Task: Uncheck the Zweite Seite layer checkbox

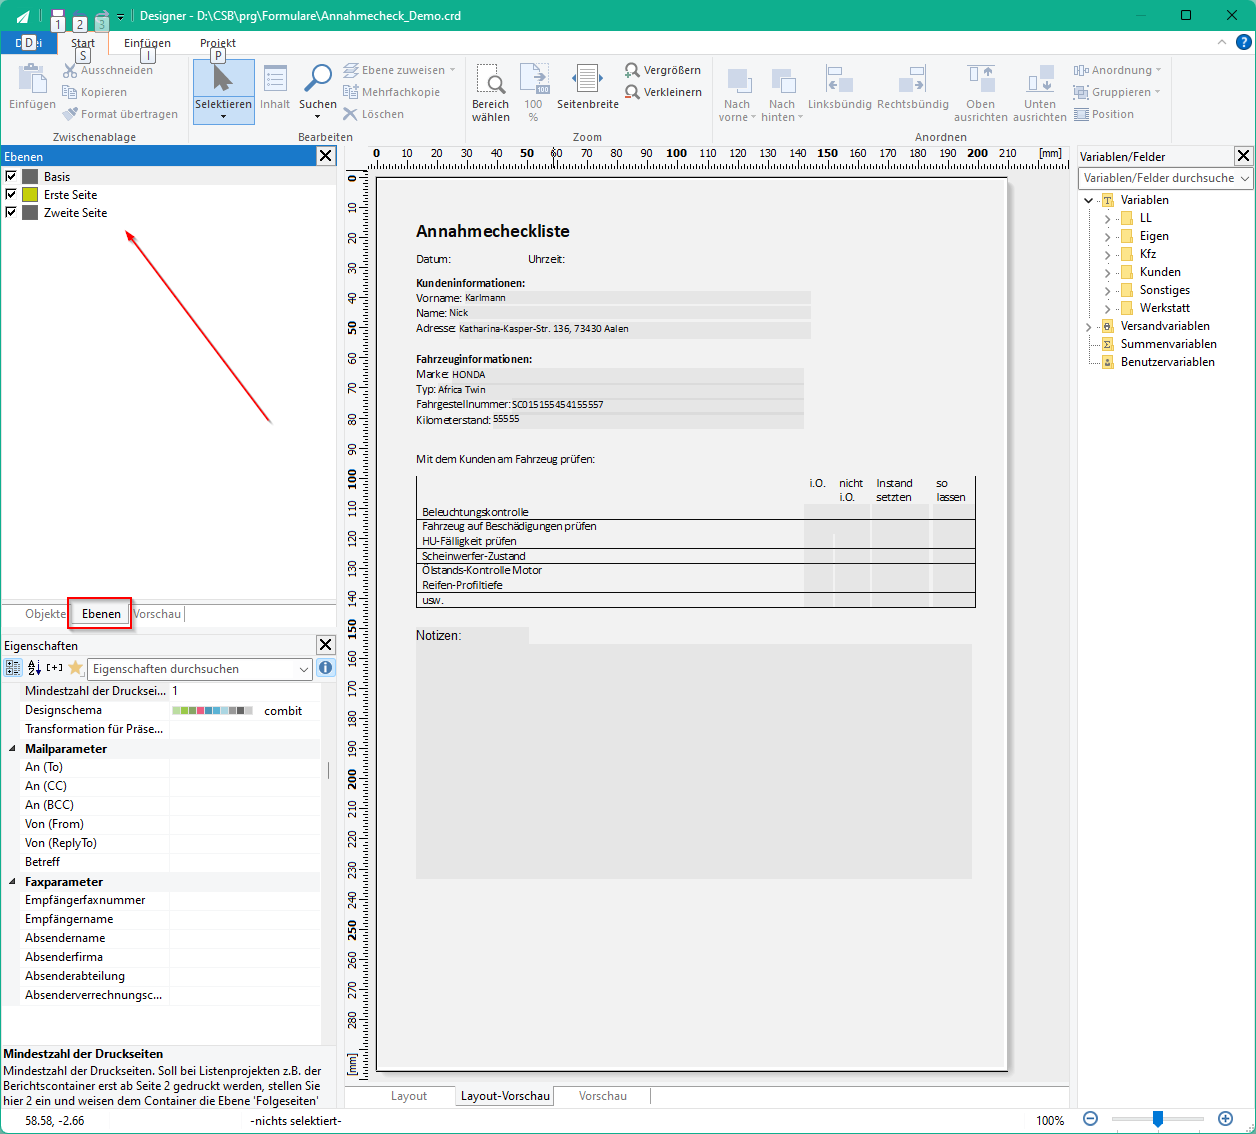Action: (11, 212)
